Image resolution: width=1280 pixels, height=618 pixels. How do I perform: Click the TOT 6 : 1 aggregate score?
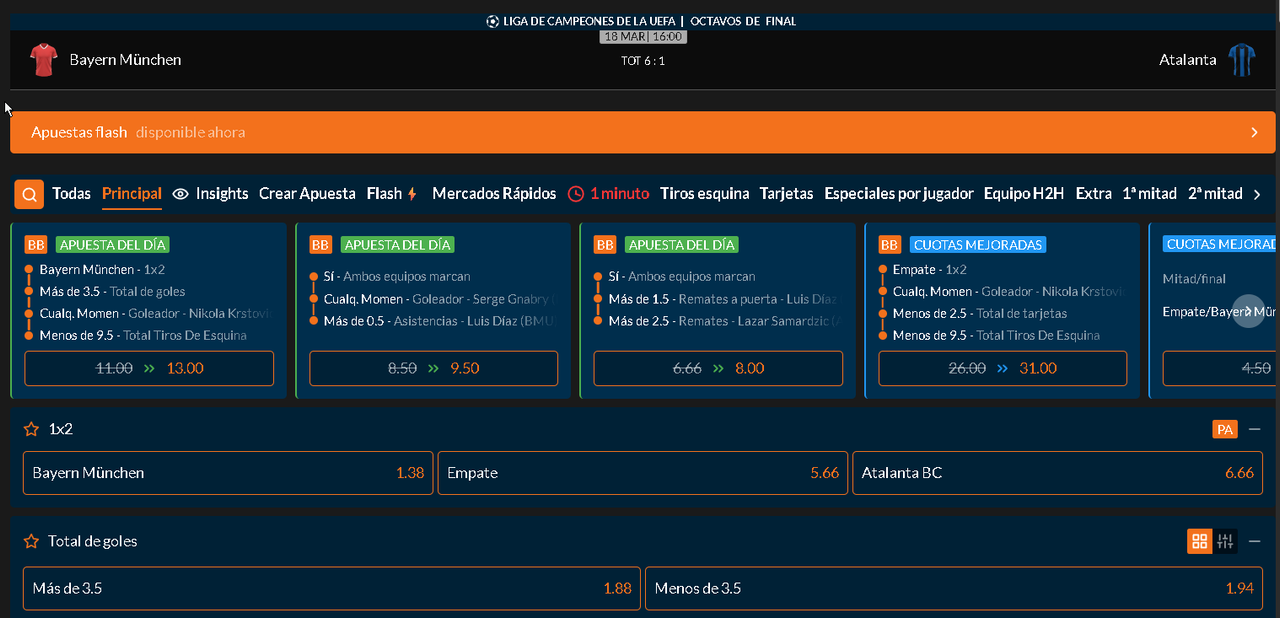(643, 61)
